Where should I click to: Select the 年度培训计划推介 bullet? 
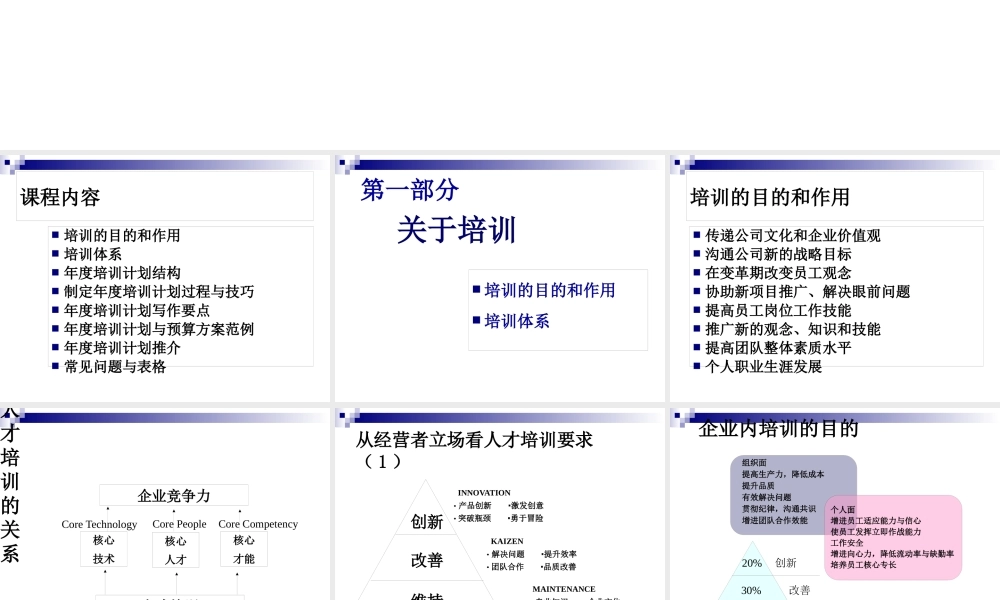click(x=122, y=348)
